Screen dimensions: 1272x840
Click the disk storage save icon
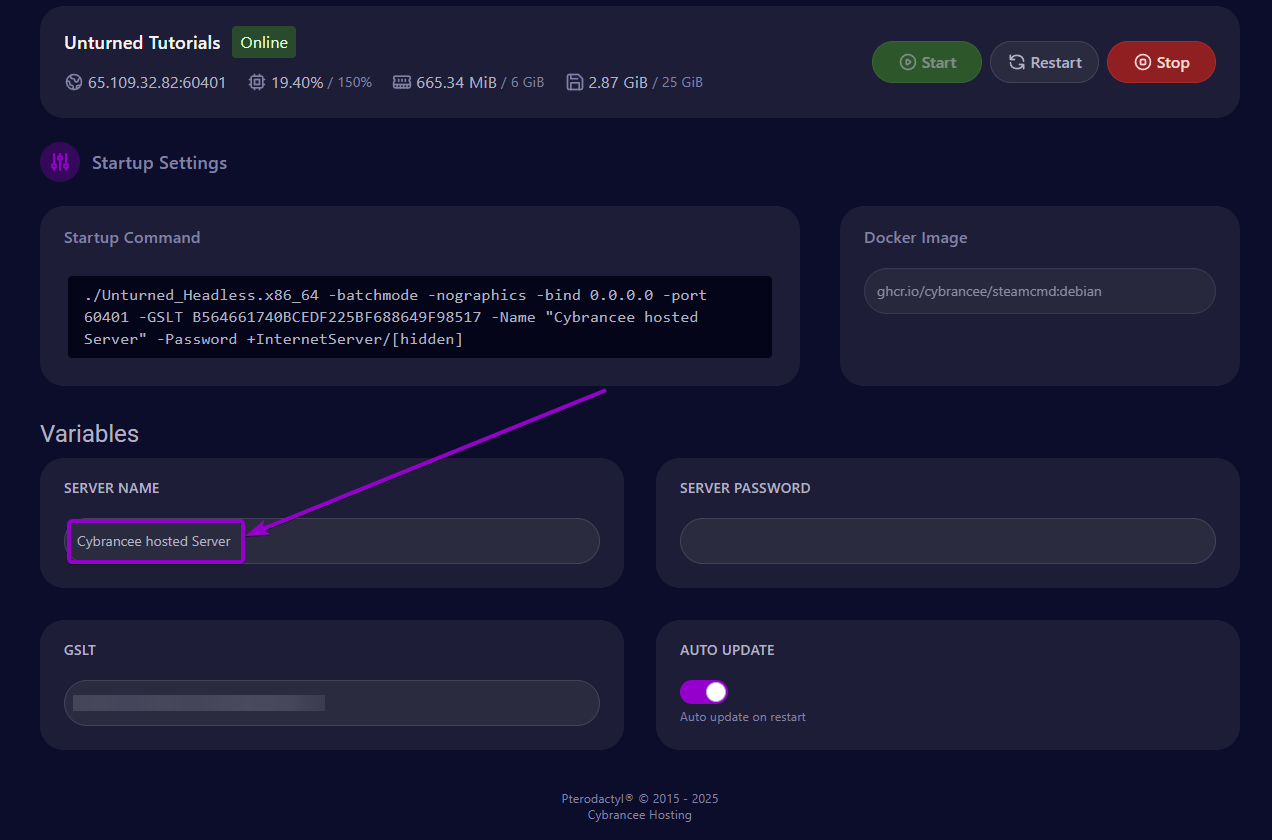(575, 82)
